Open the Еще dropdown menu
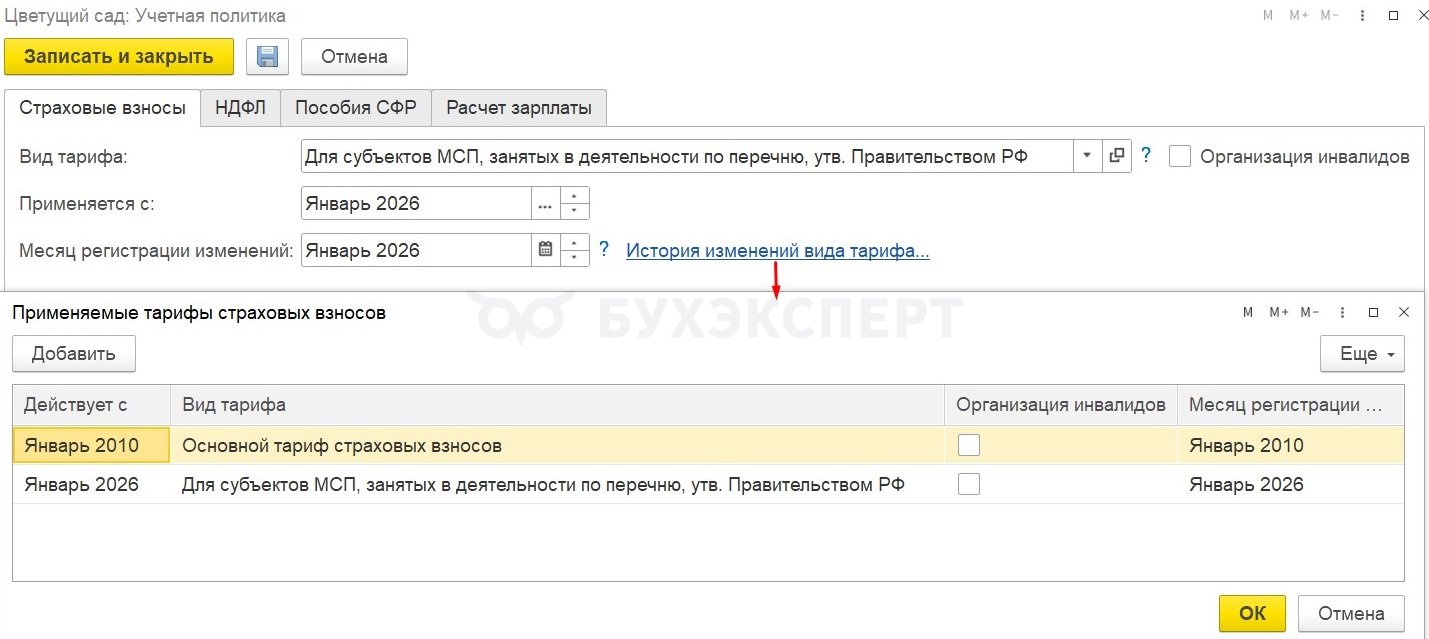The width and height of the screenshot is (1429, 639). [1362, 354]
